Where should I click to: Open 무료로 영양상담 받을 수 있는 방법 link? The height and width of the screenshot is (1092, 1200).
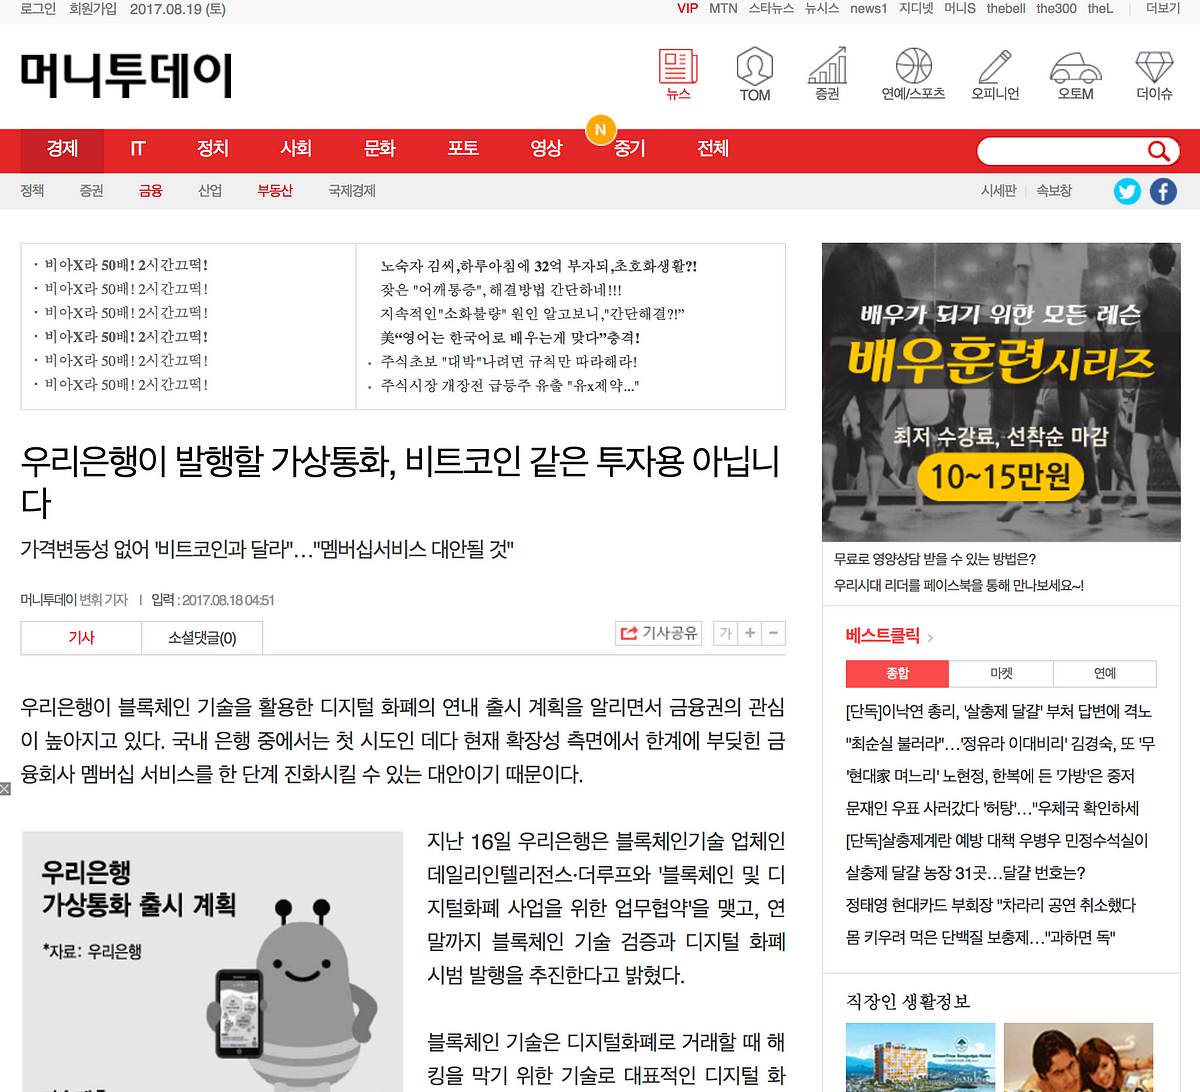(x=935, y=559)
